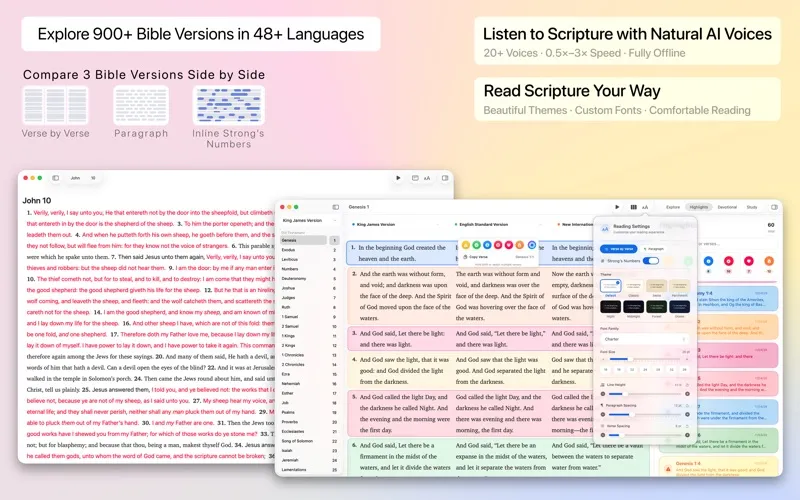This screenshot has height=500, width=800.
Task: Adjust the Line Height slider
Action: pyautogui.click(x=645, y=394)
